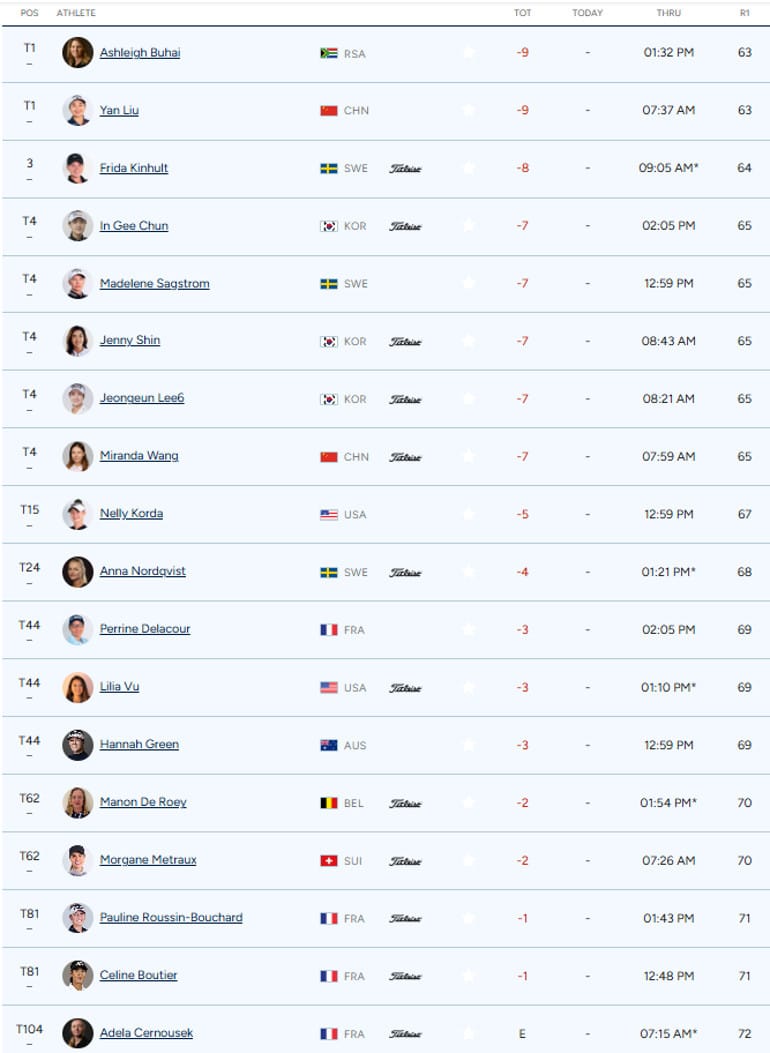
Task: Toggle favorite star for Celine Boutier
Action: pyautogui.click(x=469, y=976)
